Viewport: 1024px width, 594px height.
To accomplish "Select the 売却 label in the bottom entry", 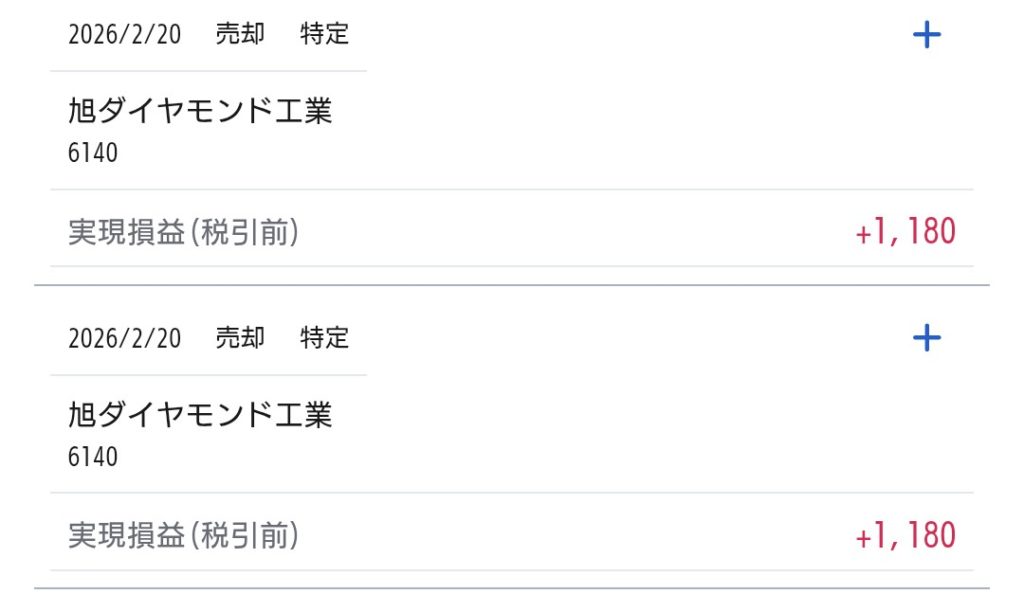I will pyautogui.click(x=240, y=338).
